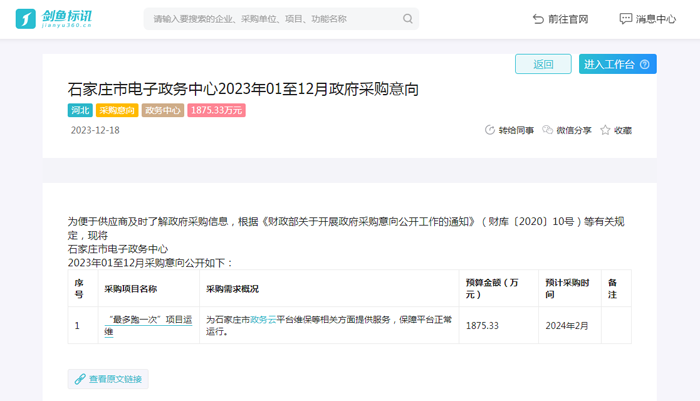Open 消息中心 message icon
Screen dimensions: 700x401
click(625, 19)
